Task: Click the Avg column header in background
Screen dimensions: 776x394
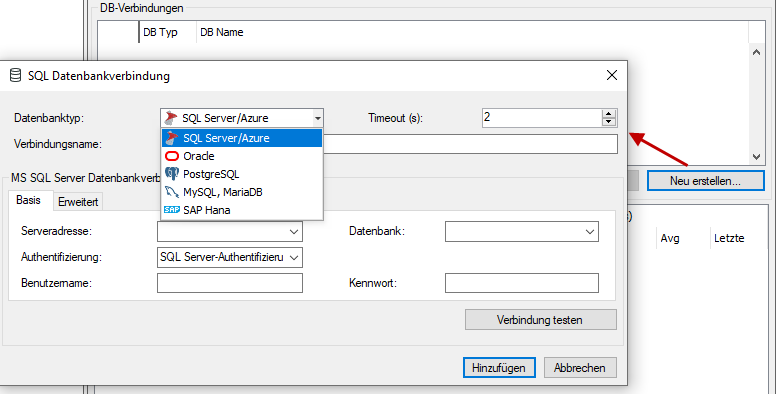Action: (670, 238)
